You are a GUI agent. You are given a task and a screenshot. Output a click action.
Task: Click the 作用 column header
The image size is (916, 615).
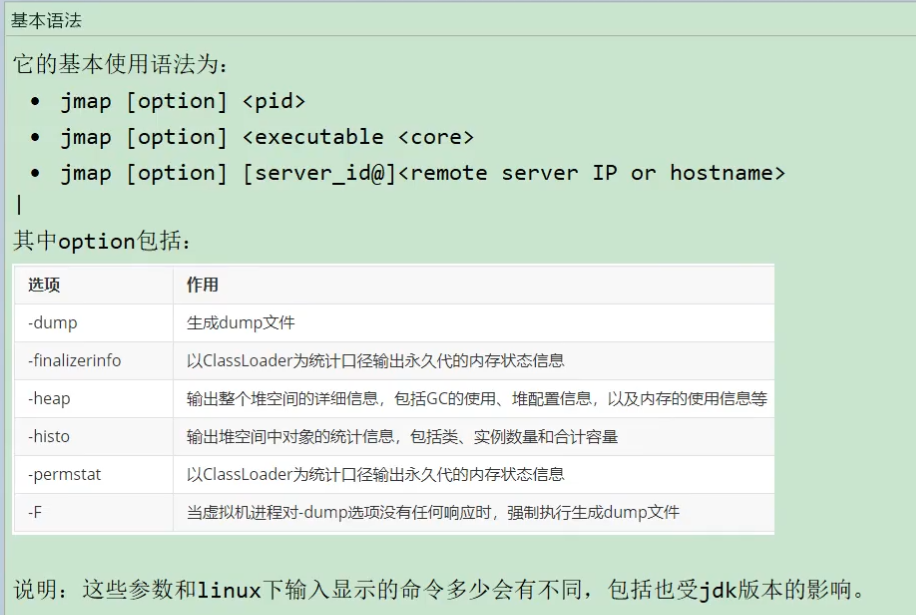click(x=203, y=284)
